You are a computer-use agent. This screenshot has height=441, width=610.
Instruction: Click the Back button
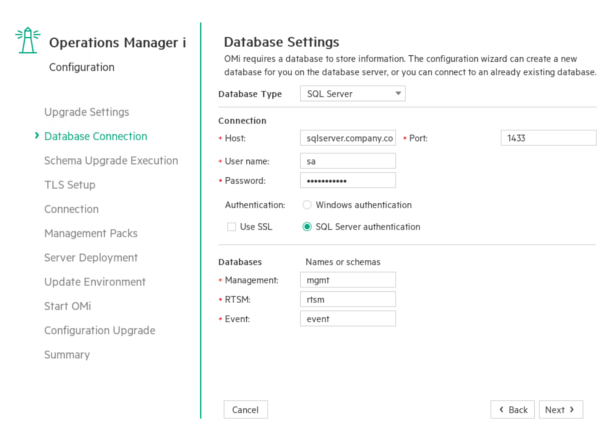pyautogui.click(x=512, y=410)
